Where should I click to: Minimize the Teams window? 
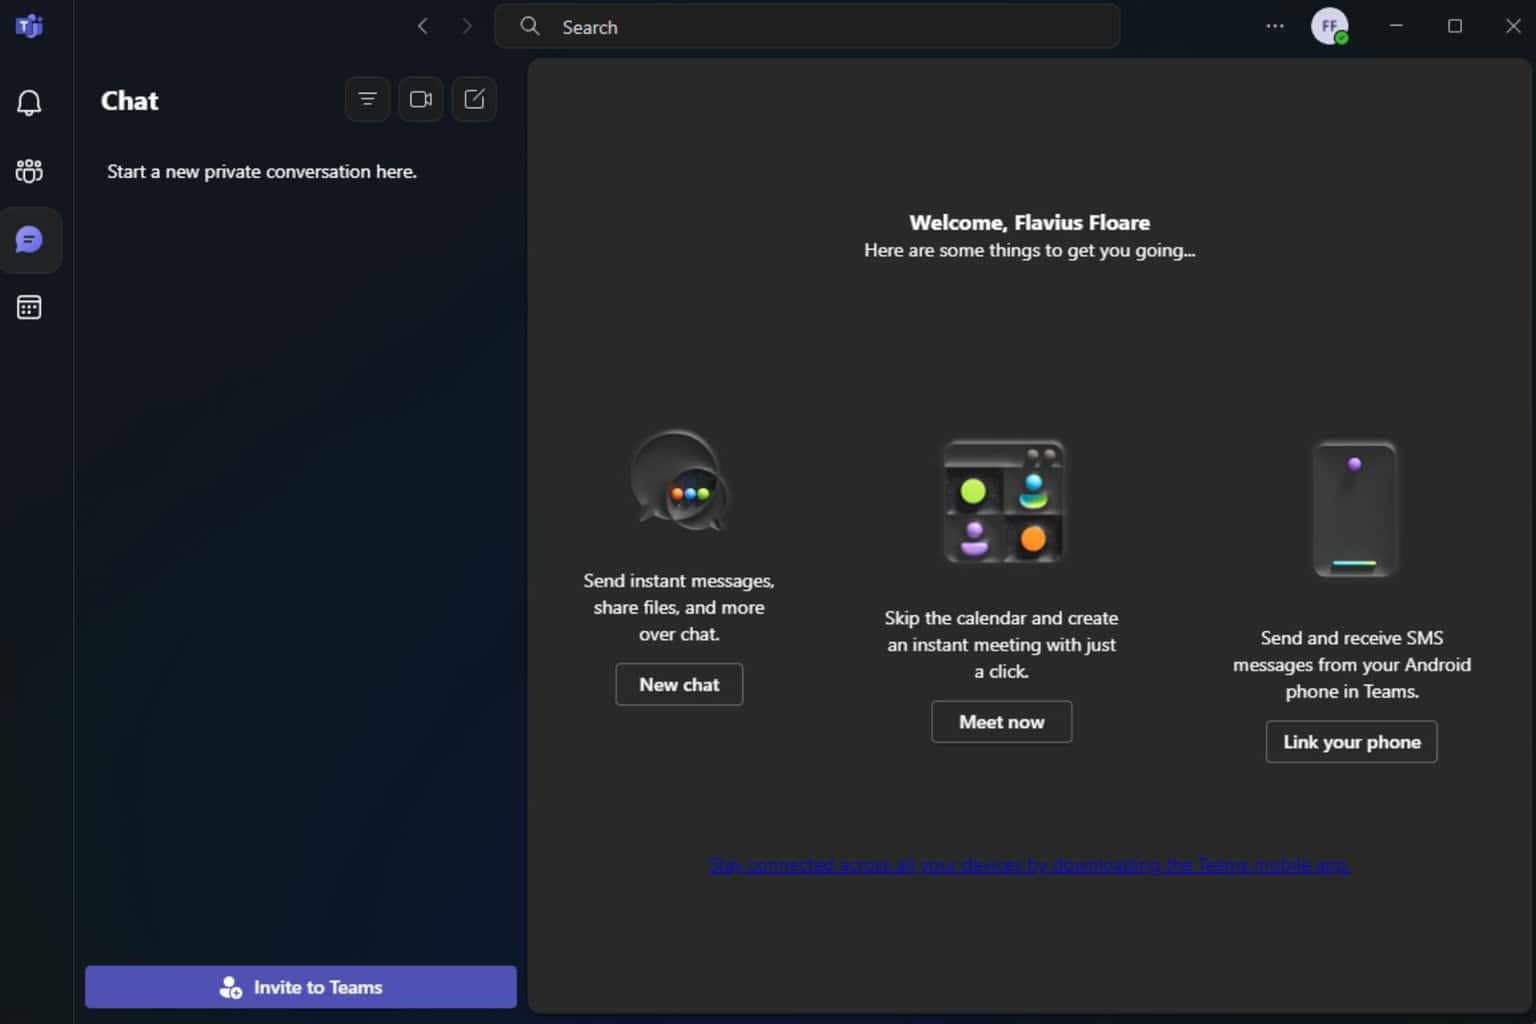1396,26
